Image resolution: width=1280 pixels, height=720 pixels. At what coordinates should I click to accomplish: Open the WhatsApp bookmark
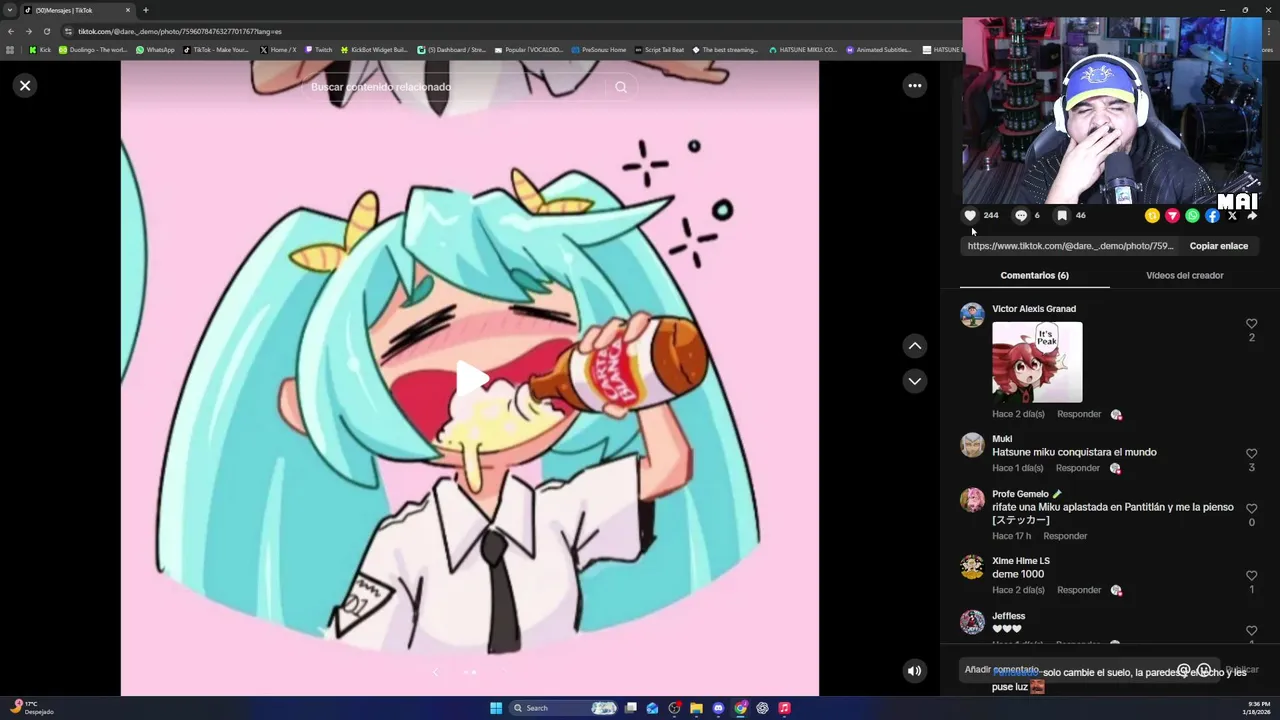[x=155, y=50]
